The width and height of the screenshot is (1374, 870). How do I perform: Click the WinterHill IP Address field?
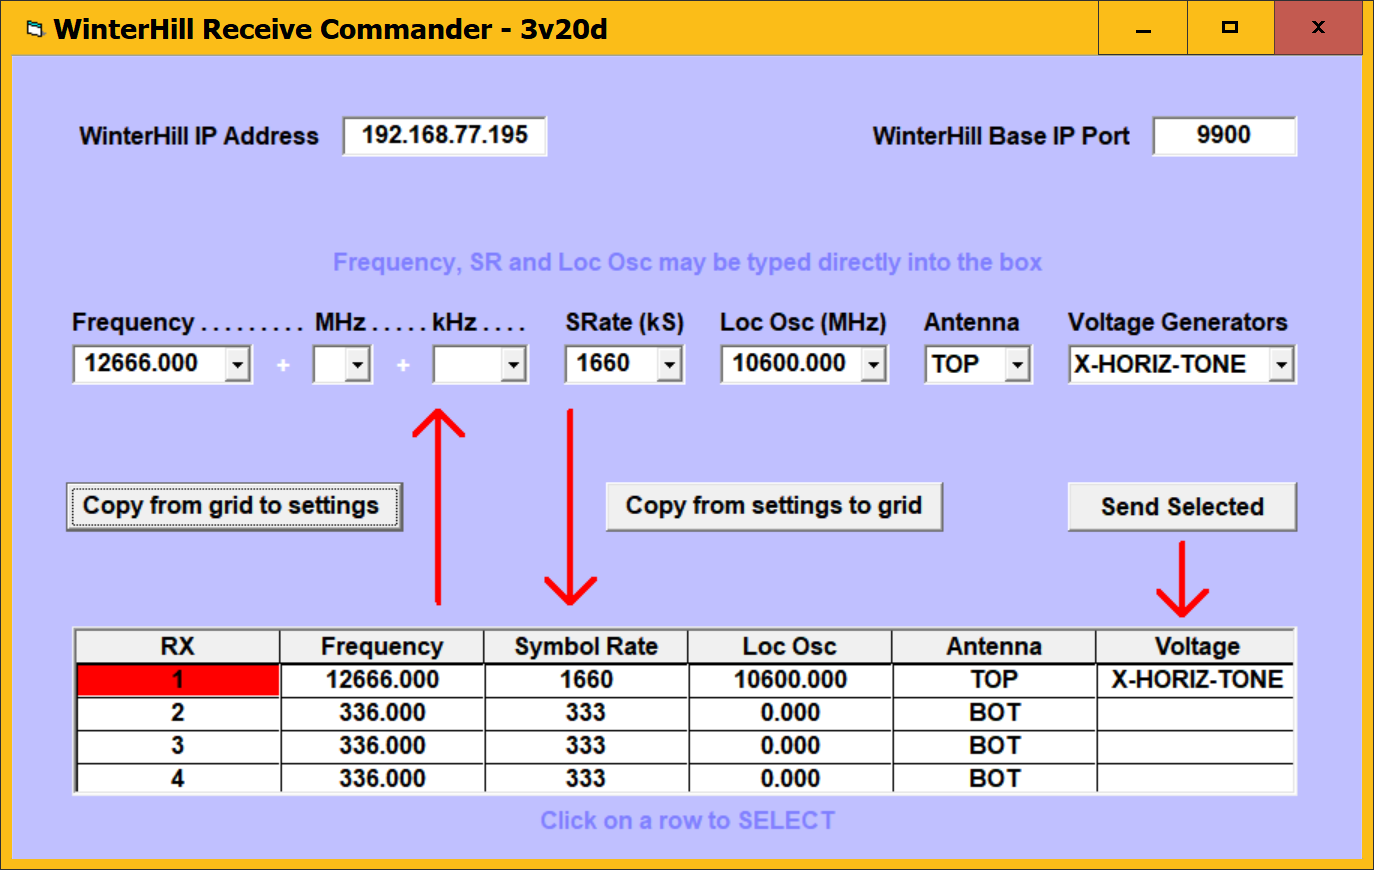click(445, 136)
